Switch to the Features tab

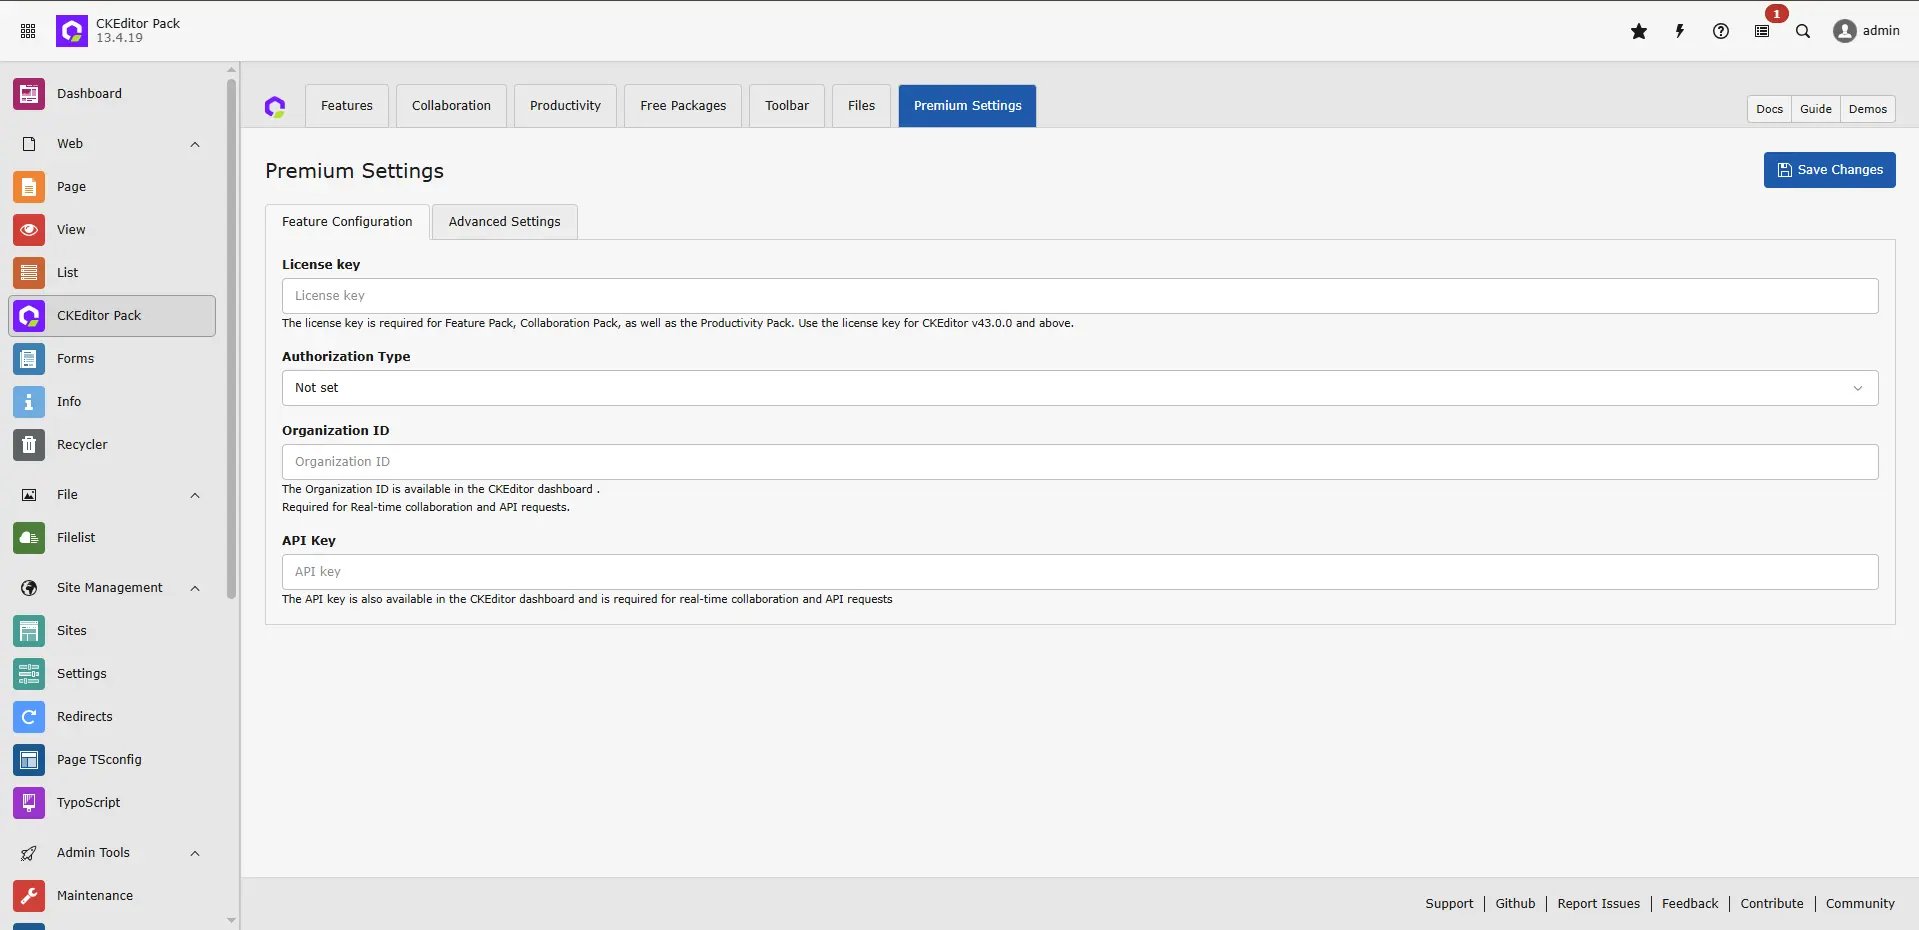[x=347, y=106]
